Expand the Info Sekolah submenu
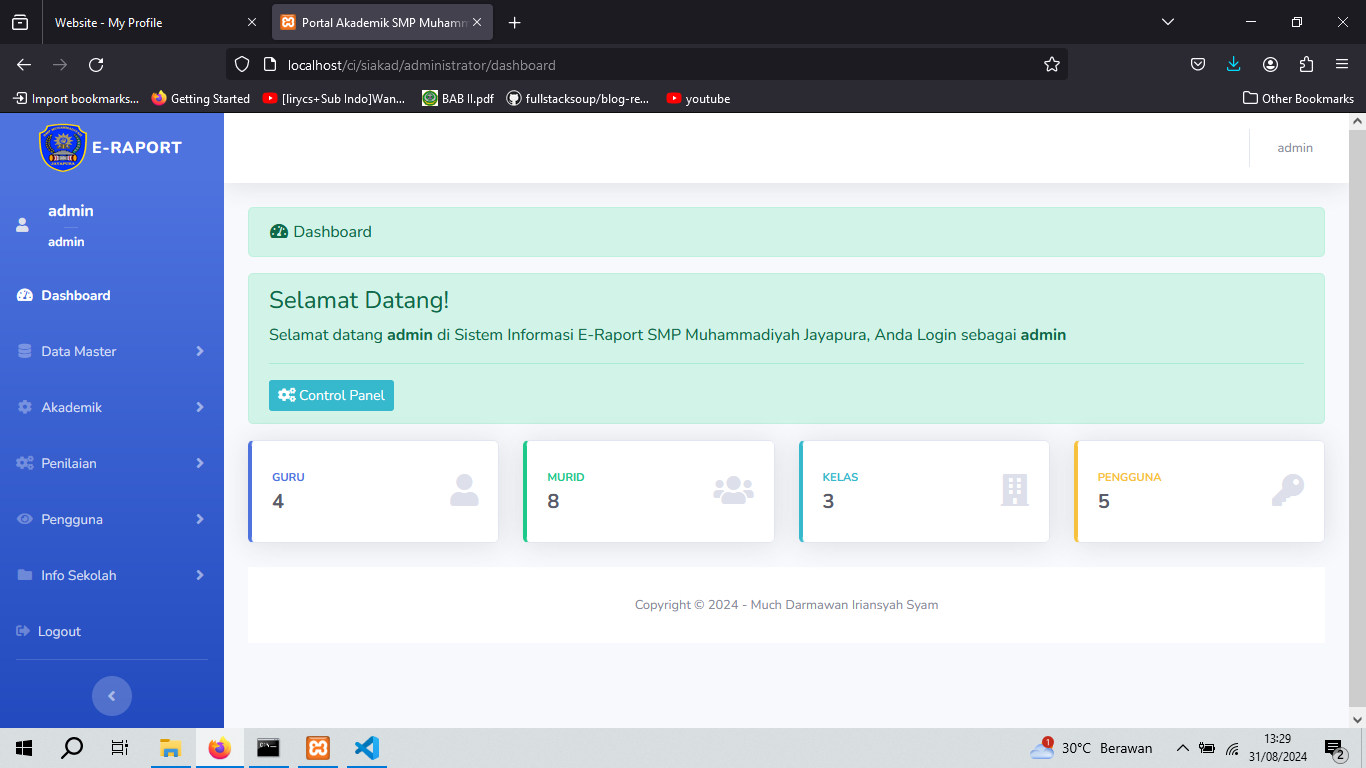Viewport: 1366px width, 768px height. (199, 575)
